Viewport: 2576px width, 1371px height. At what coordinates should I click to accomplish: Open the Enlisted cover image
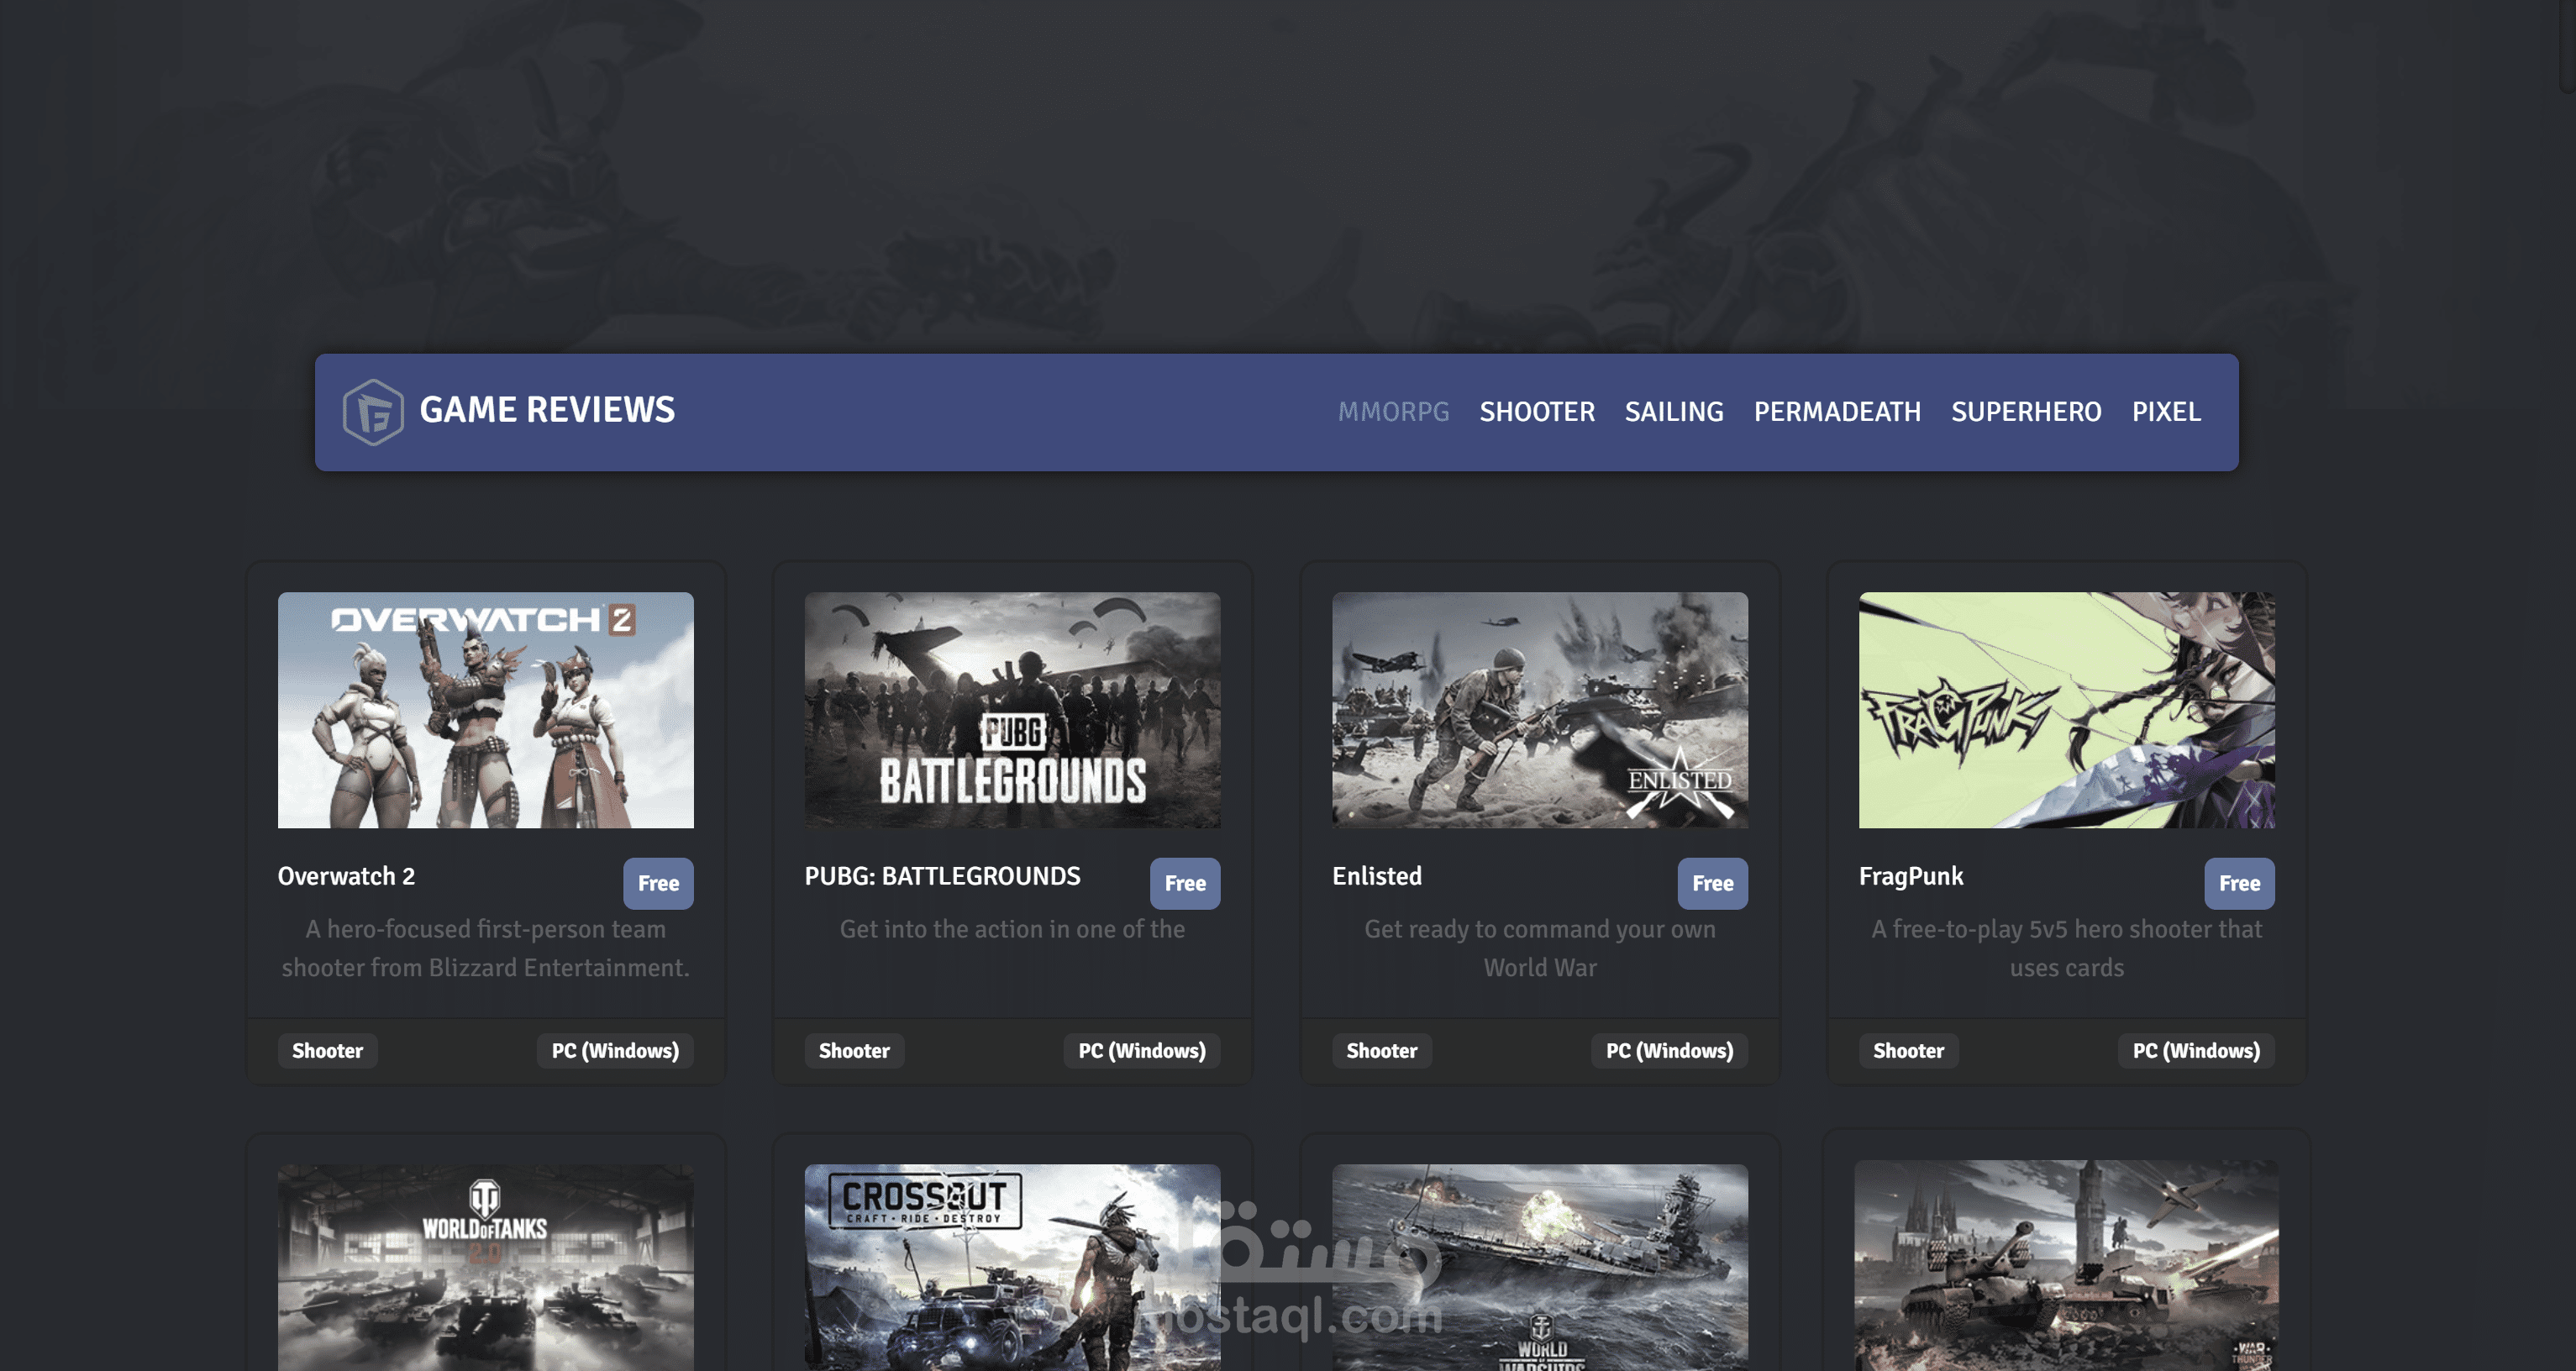(1540, 710)
